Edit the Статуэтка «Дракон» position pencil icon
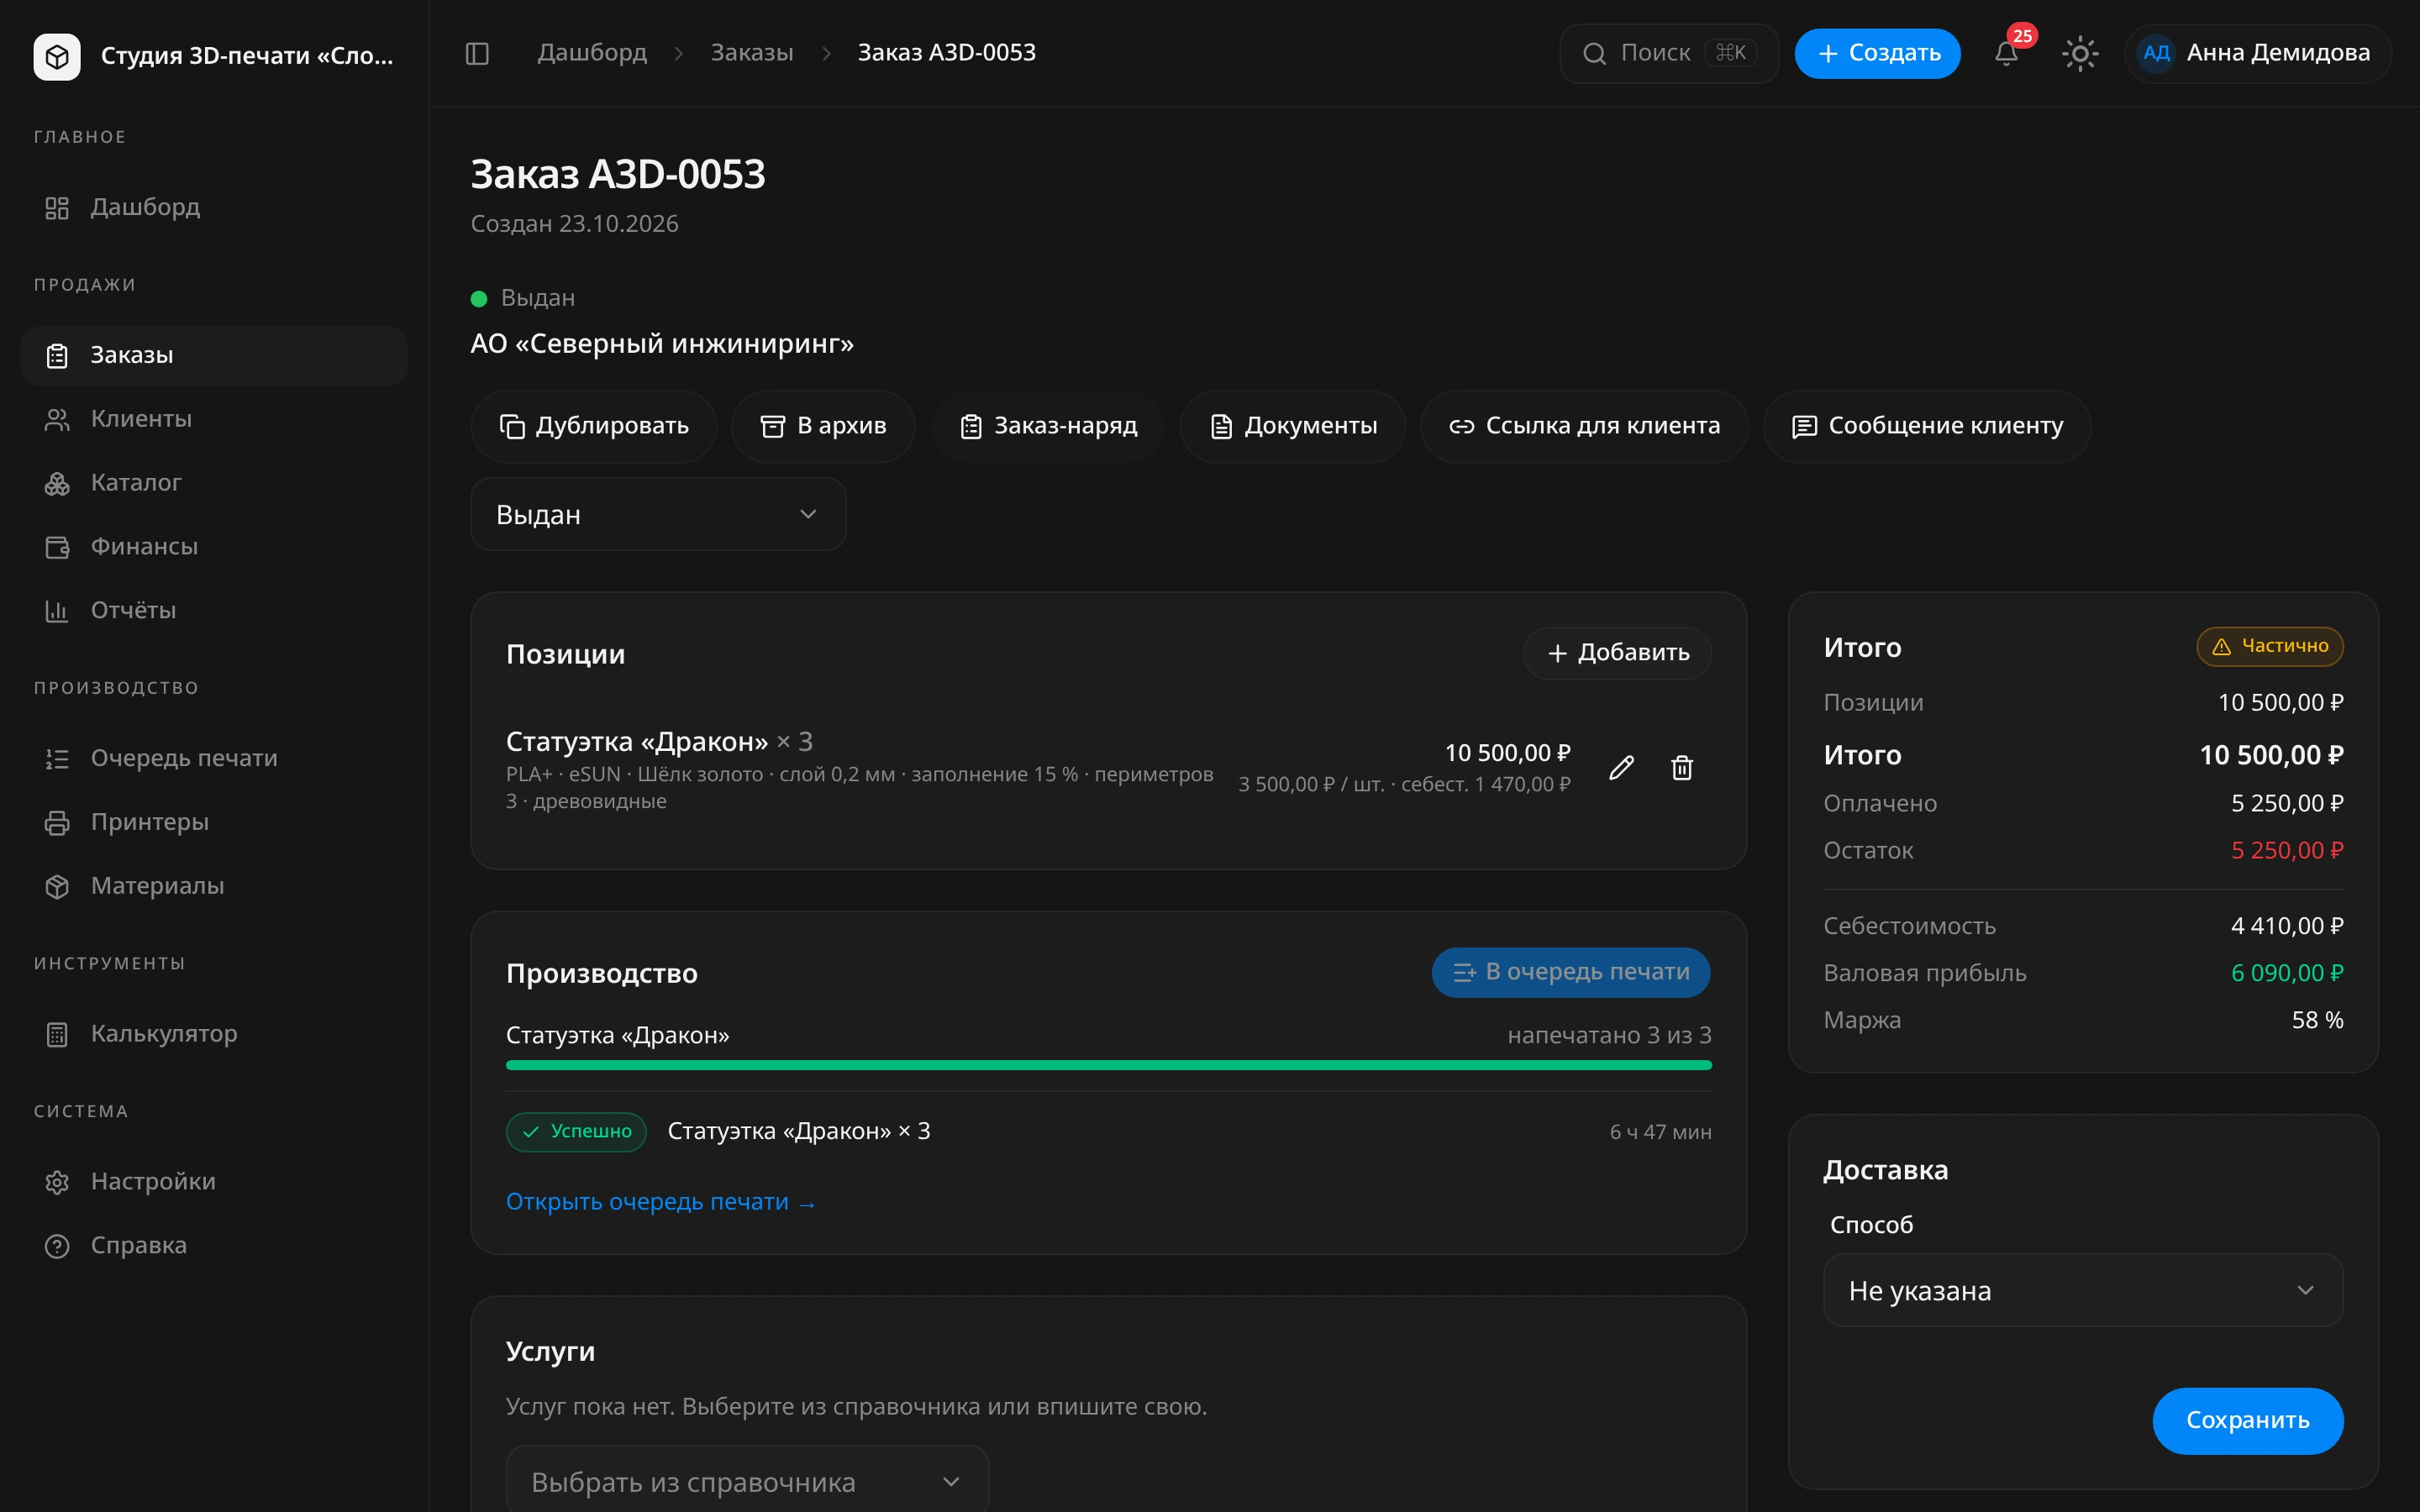The width and height of the screenshot is (2420, 1512). 1621,768
